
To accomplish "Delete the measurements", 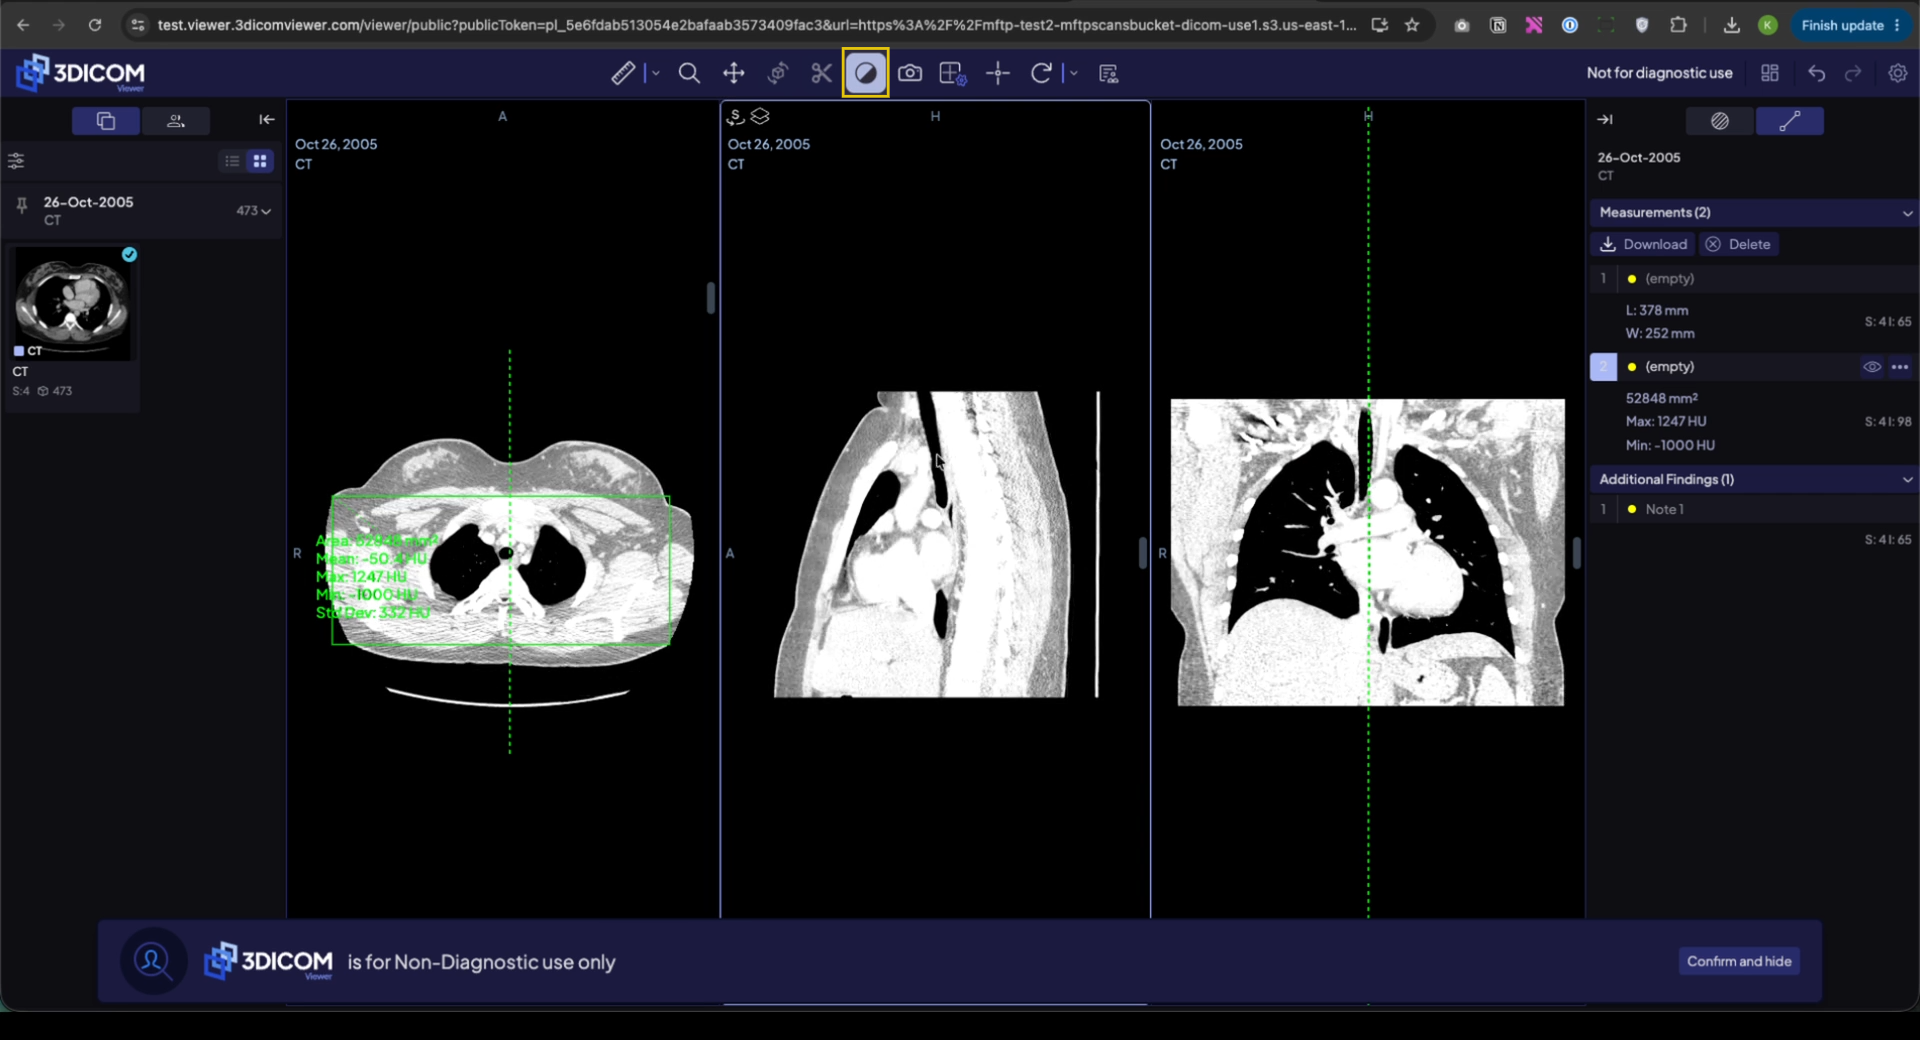I will (1738, 244).
